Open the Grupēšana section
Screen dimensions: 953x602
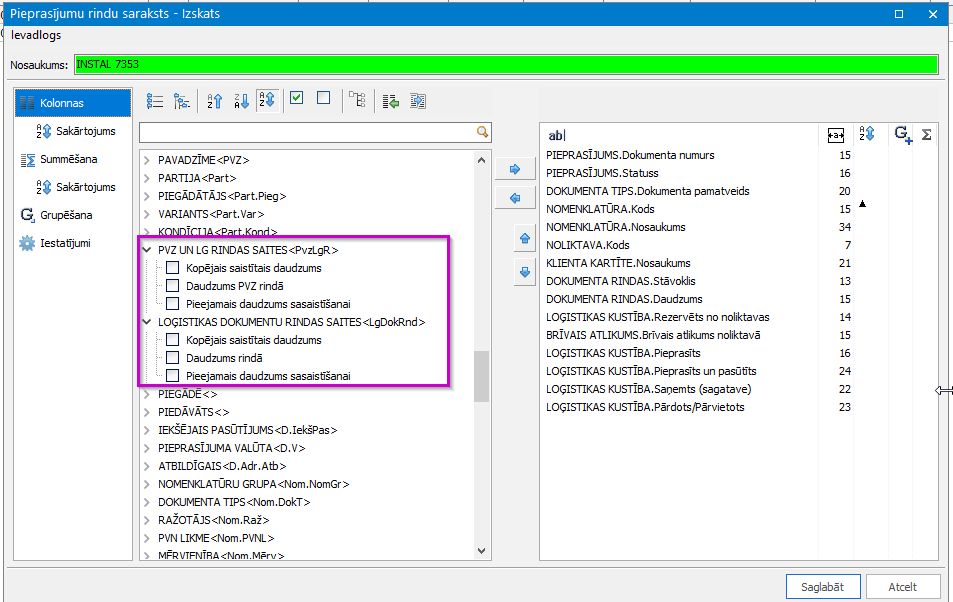click(56, 215)
